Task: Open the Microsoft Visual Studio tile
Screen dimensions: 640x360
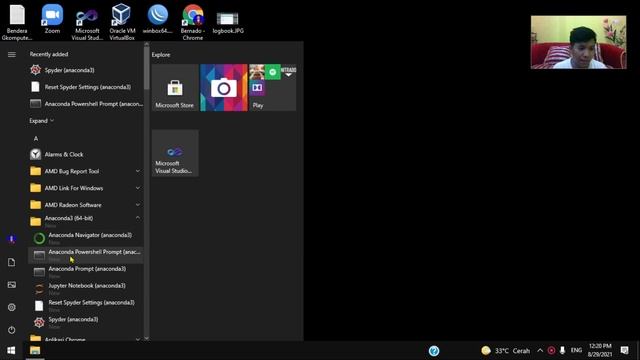Action: (x=175, y=153)
